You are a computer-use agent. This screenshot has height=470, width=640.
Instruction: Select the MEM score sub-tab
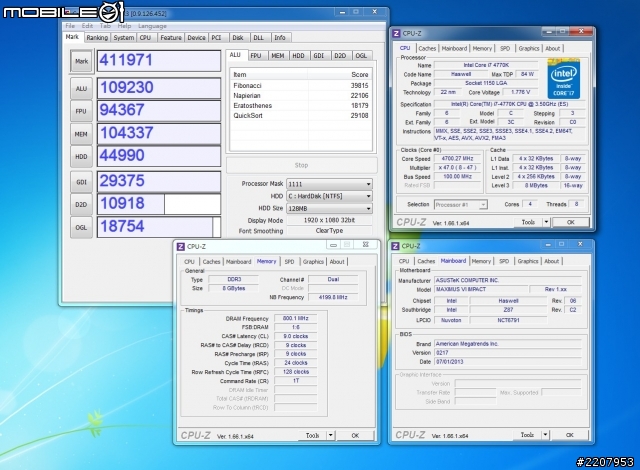click(x=278, y=56)
